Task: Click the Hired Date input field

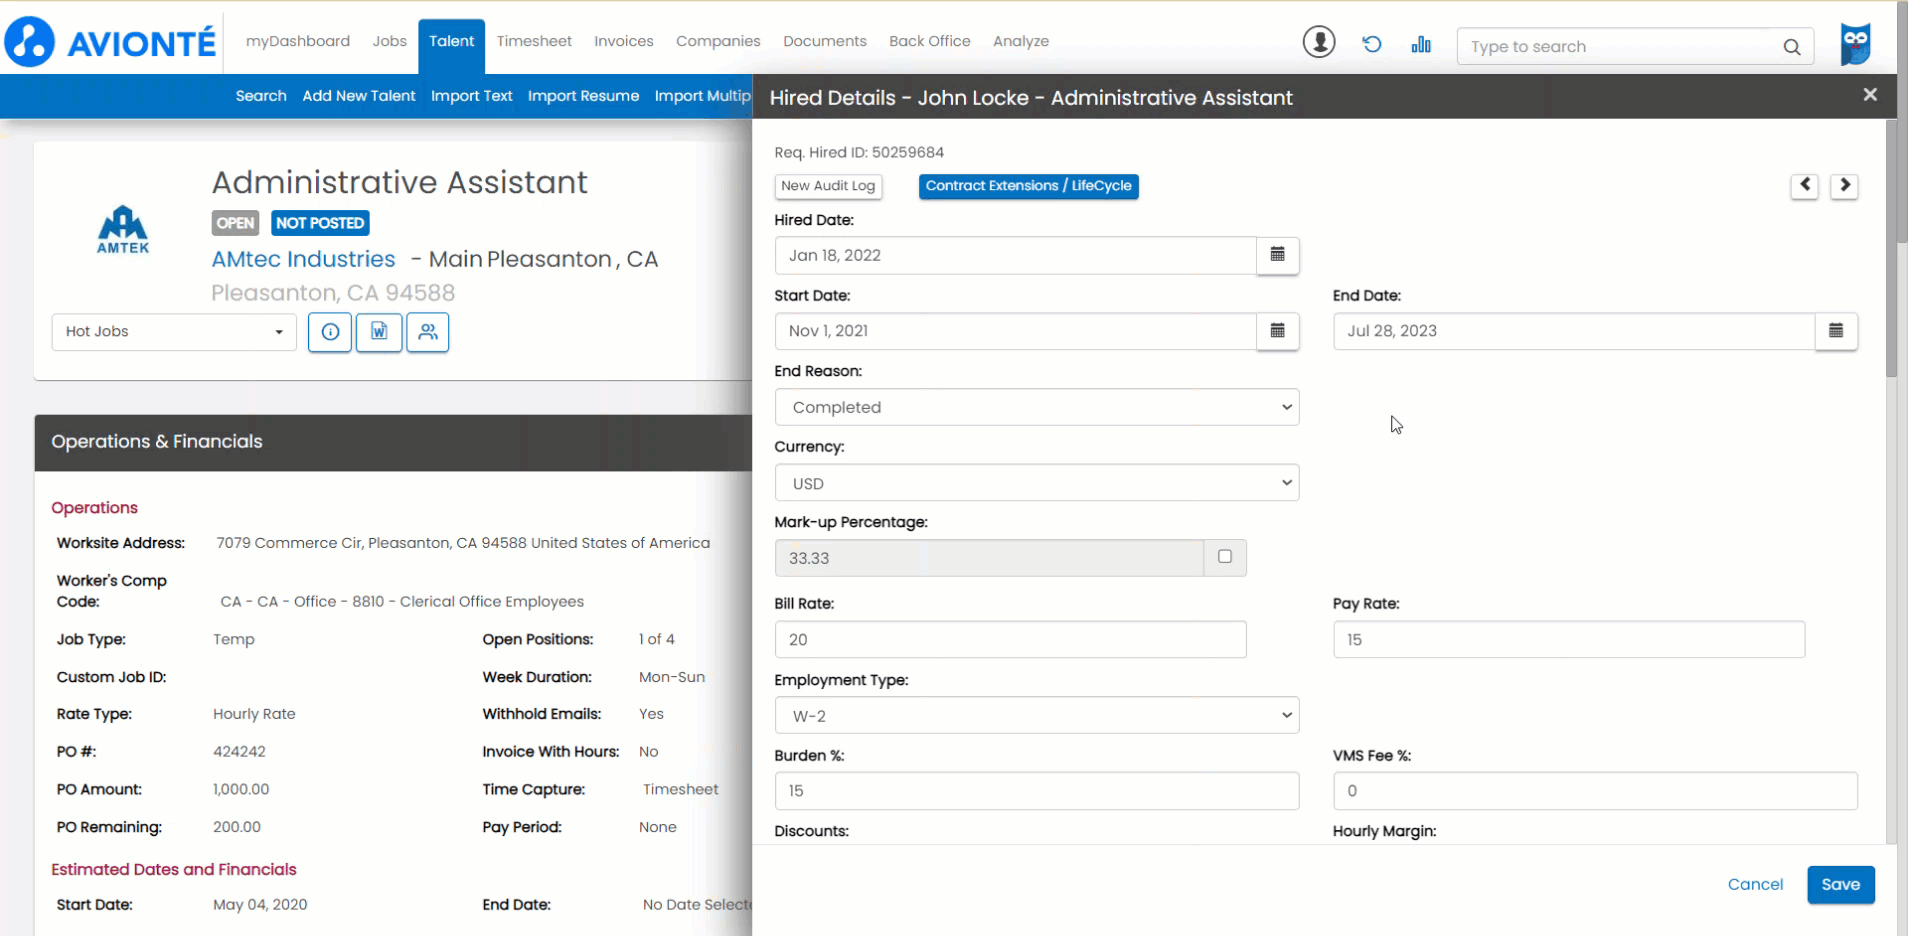Action: click(x=1015, y=255)
